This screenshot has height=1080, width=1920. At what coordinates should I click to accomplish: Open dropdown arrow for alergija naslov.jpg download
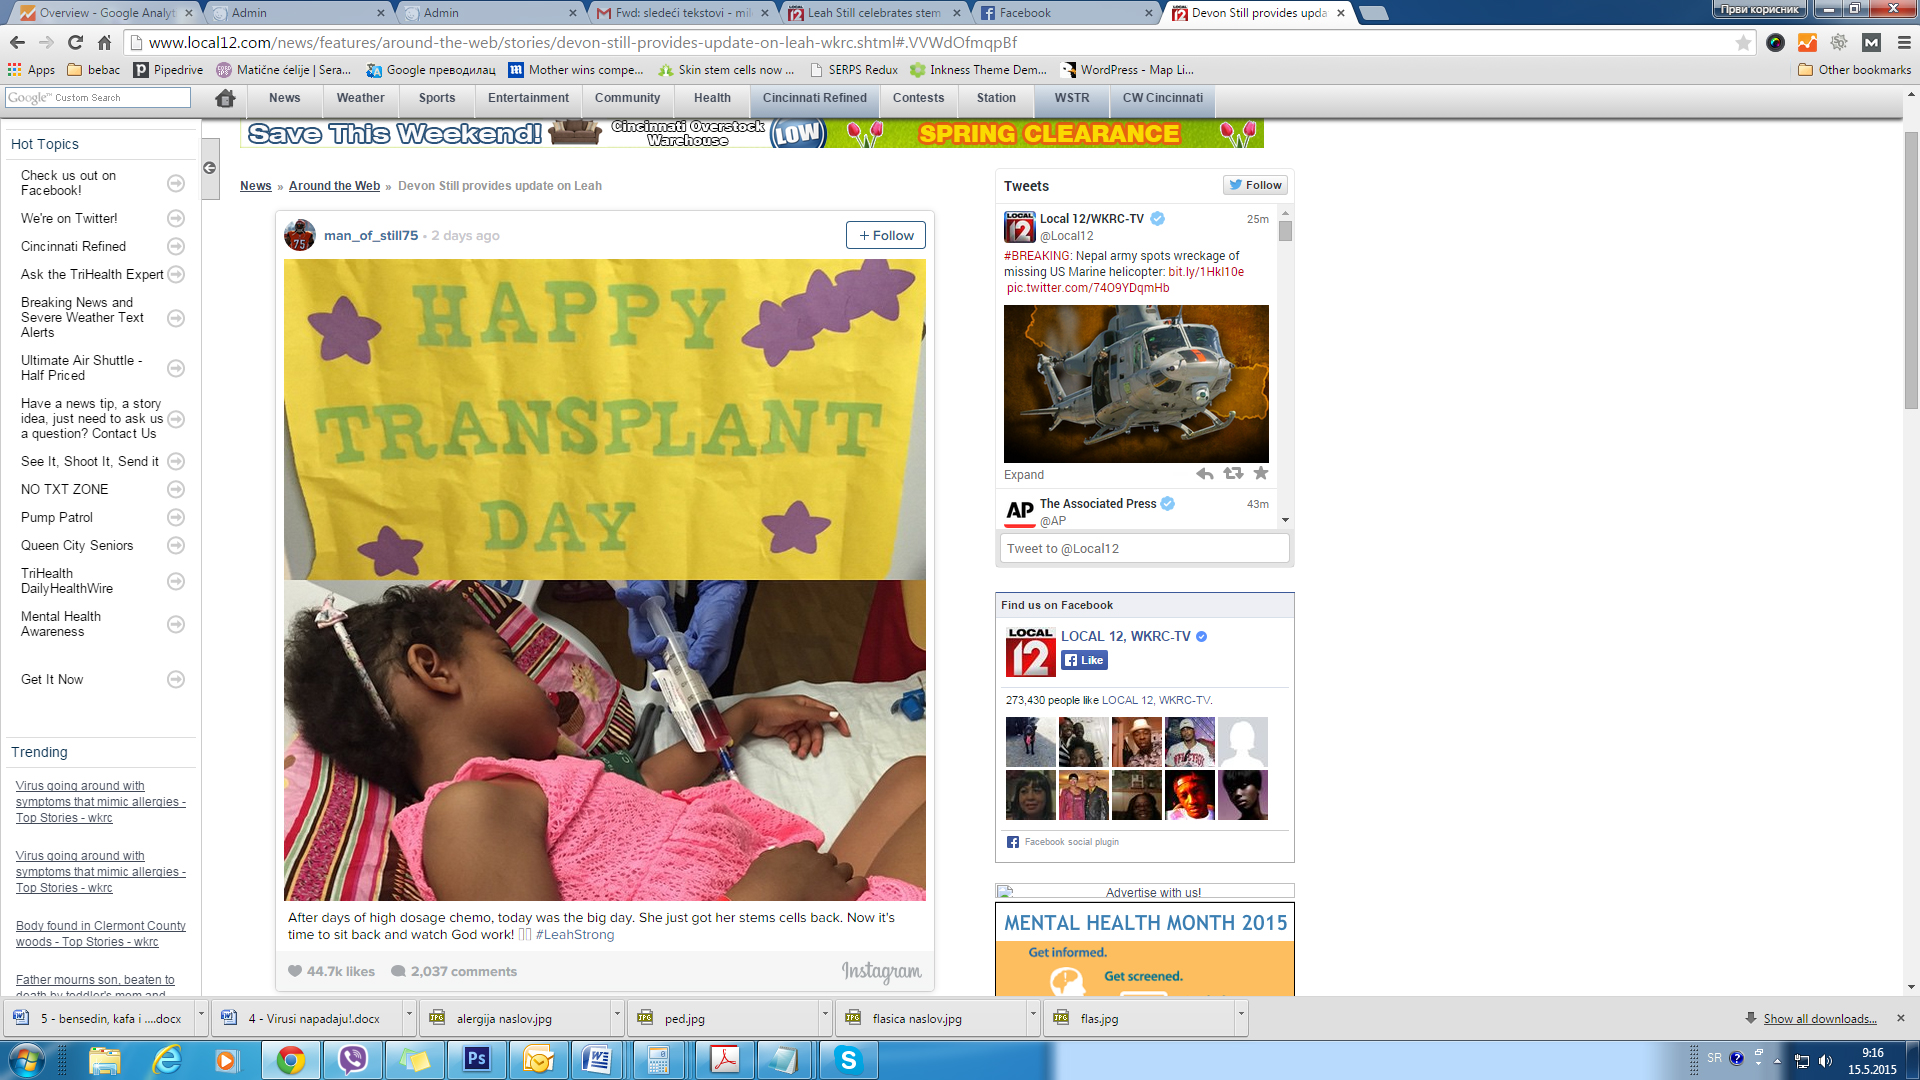pyautogui.click(x=617, y=1013)
